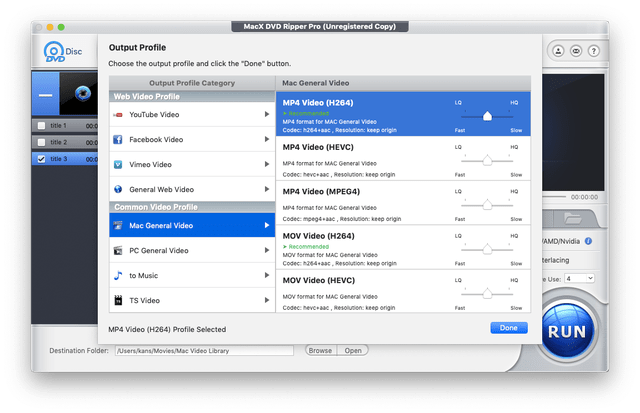The height and width of the screenshot is (413, 640).
Task: Click the TS Video icon
Action: click(118, 300)
